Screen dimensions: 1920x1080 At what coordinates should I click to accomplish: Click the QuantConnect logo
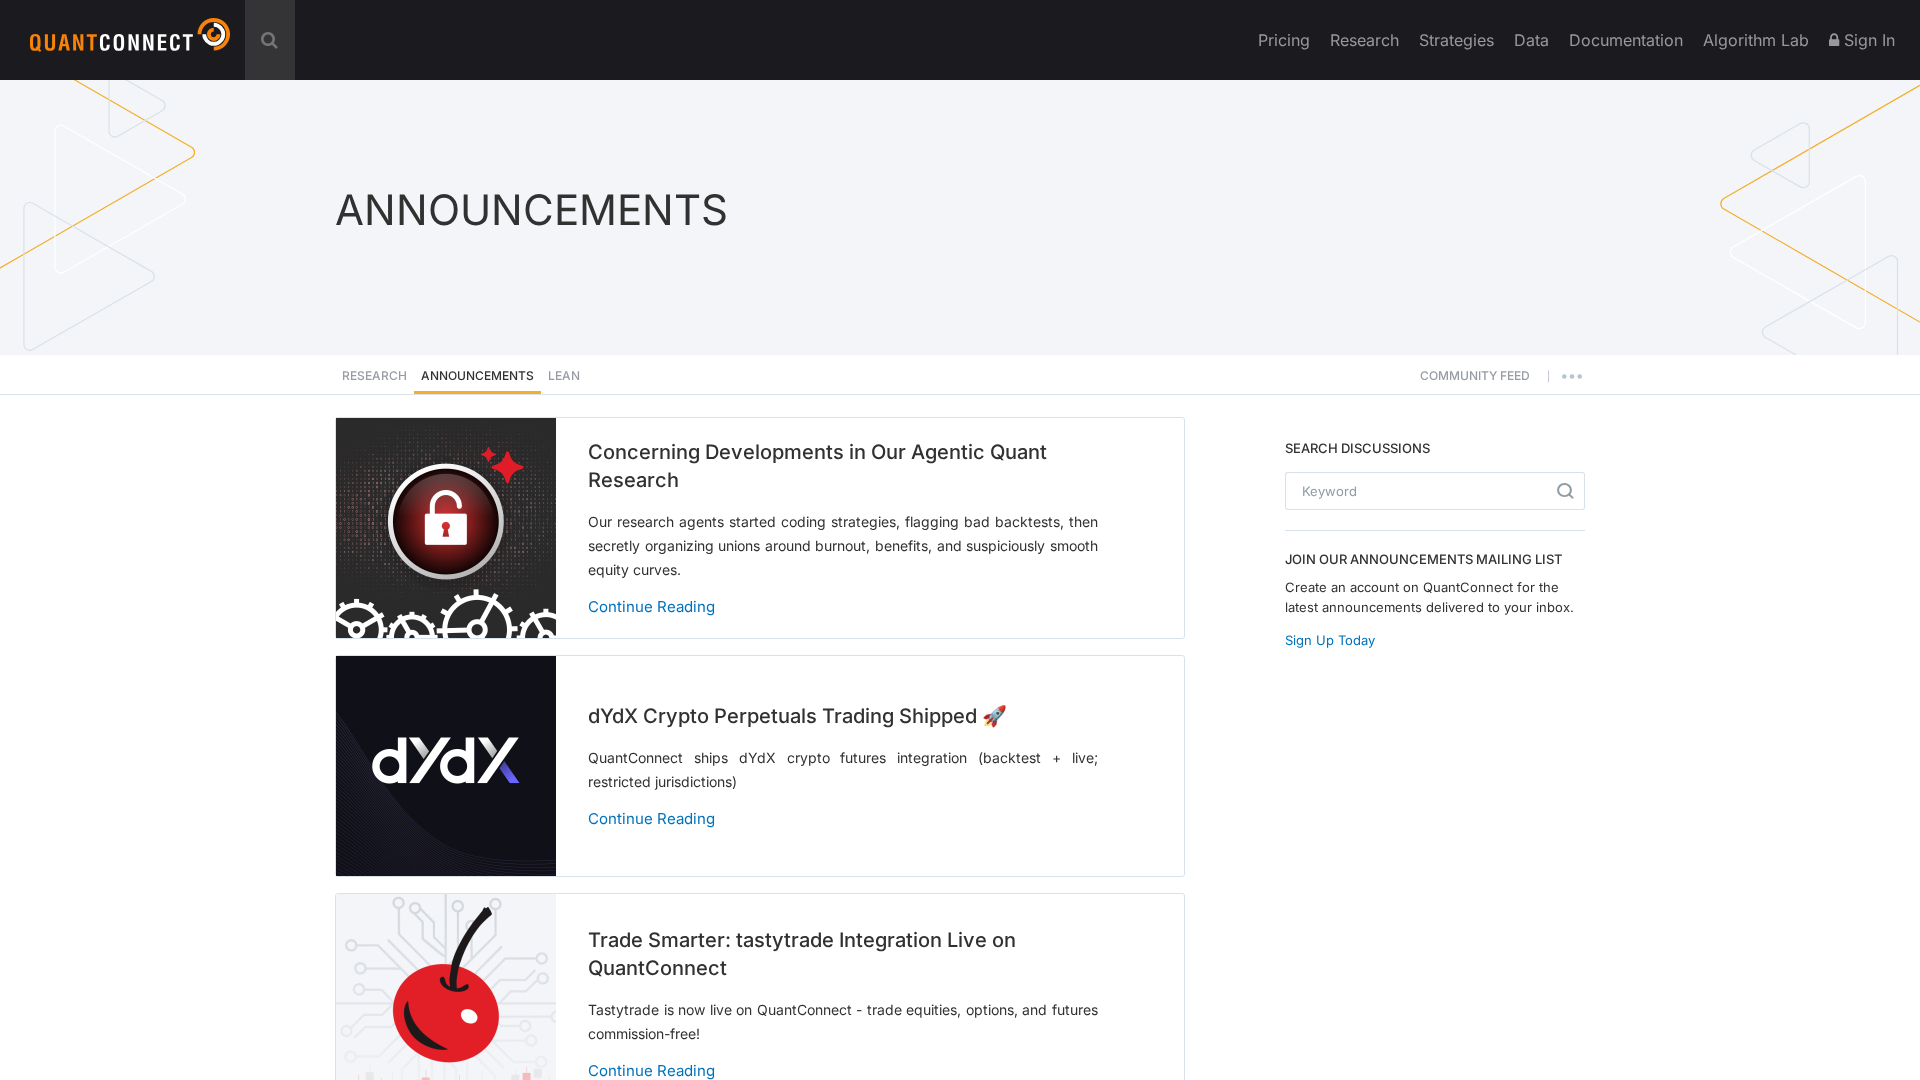point(129,37)
